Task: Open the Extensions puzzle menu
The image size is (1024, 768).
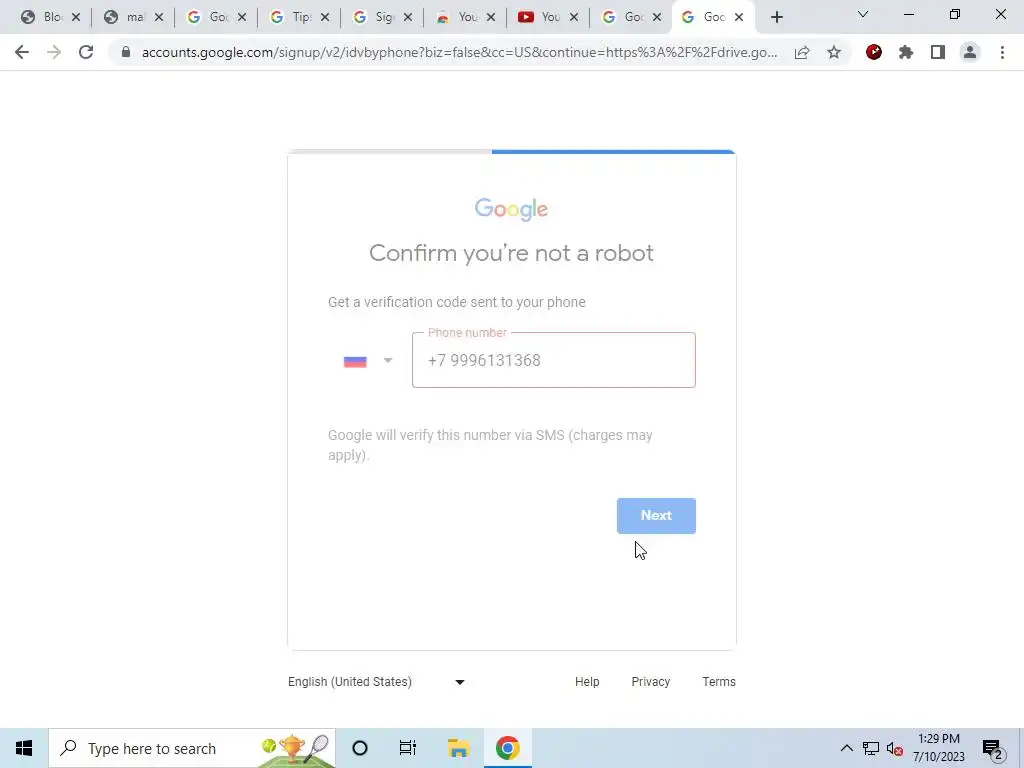Action: pyautogui.click(x=906, y=52)
